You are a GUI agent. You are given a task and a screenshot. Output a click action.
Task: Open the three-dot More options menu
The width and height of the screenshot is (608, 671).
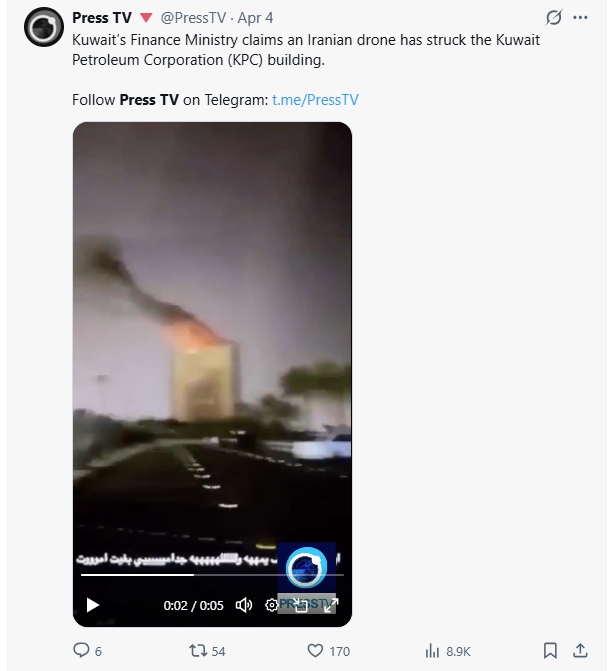coord(580,18)
